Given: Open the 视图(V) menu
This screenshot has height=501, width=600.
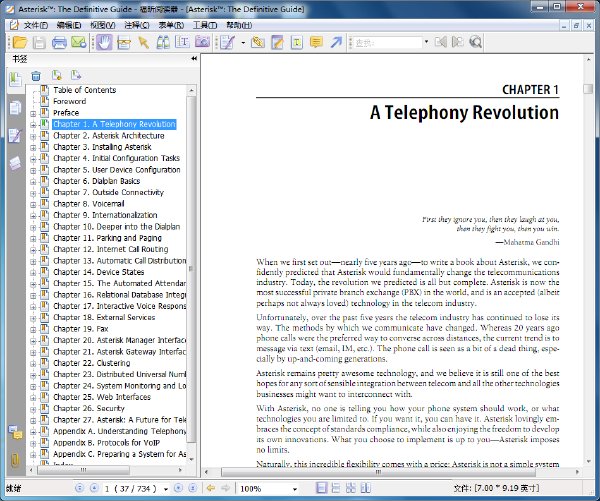Looking at the screenshot, I should tap(103, 25).
